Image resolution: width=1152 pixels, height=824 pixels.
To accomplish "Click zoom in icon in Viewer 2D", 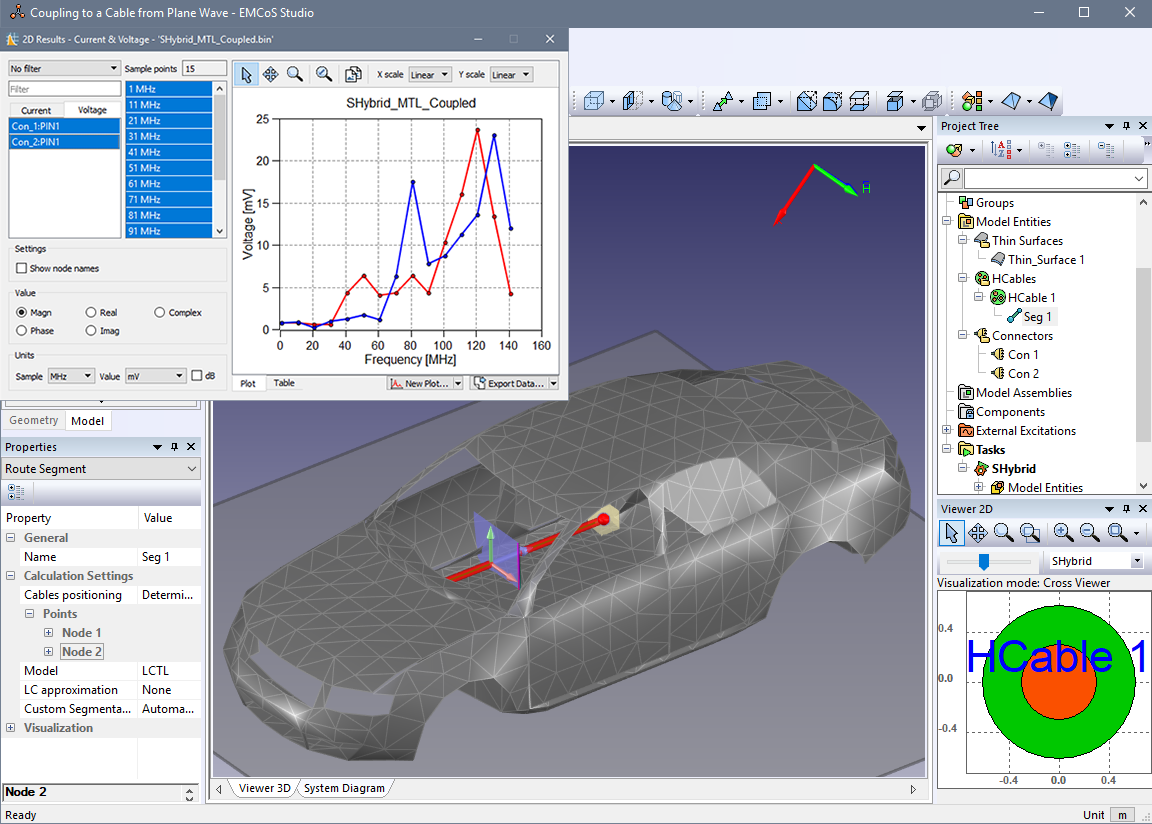I will (1063, 533).
